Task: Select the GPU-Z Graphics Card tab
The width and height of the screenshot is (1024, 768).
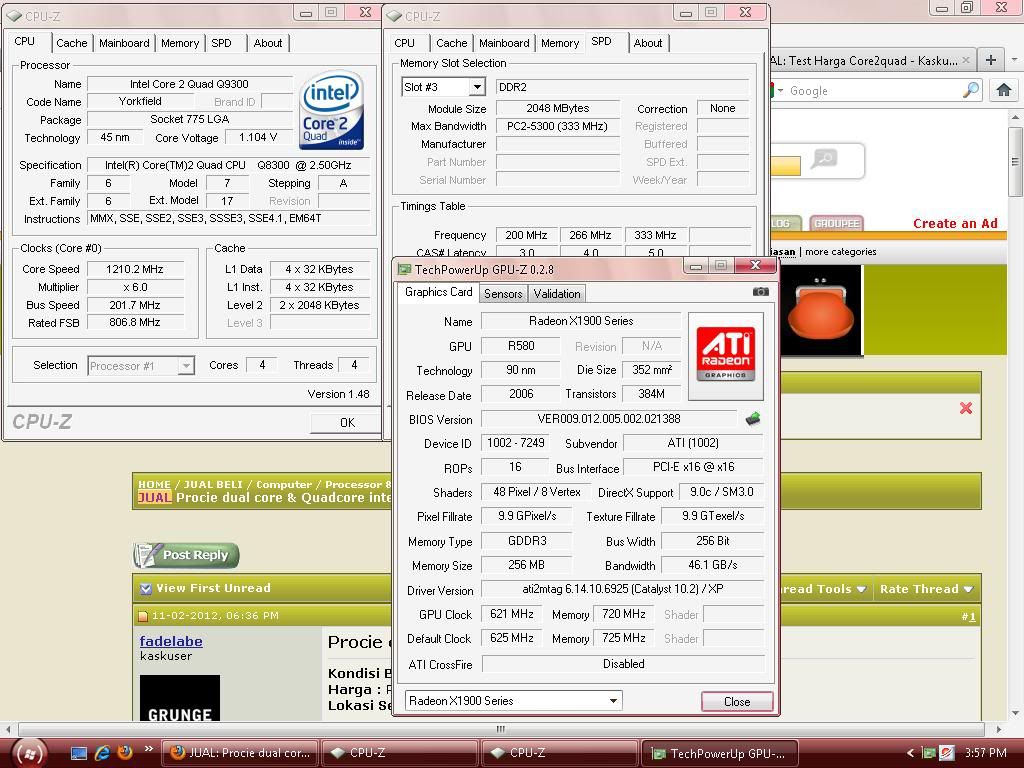Action: click(438, 292)
